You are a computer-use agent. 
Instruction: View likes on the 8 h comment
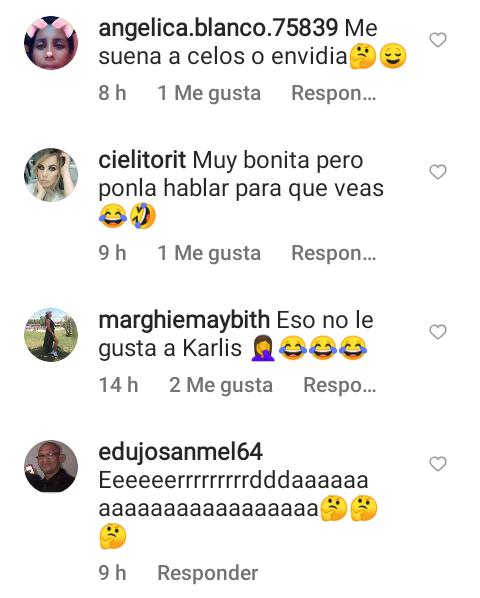[209, 93]
